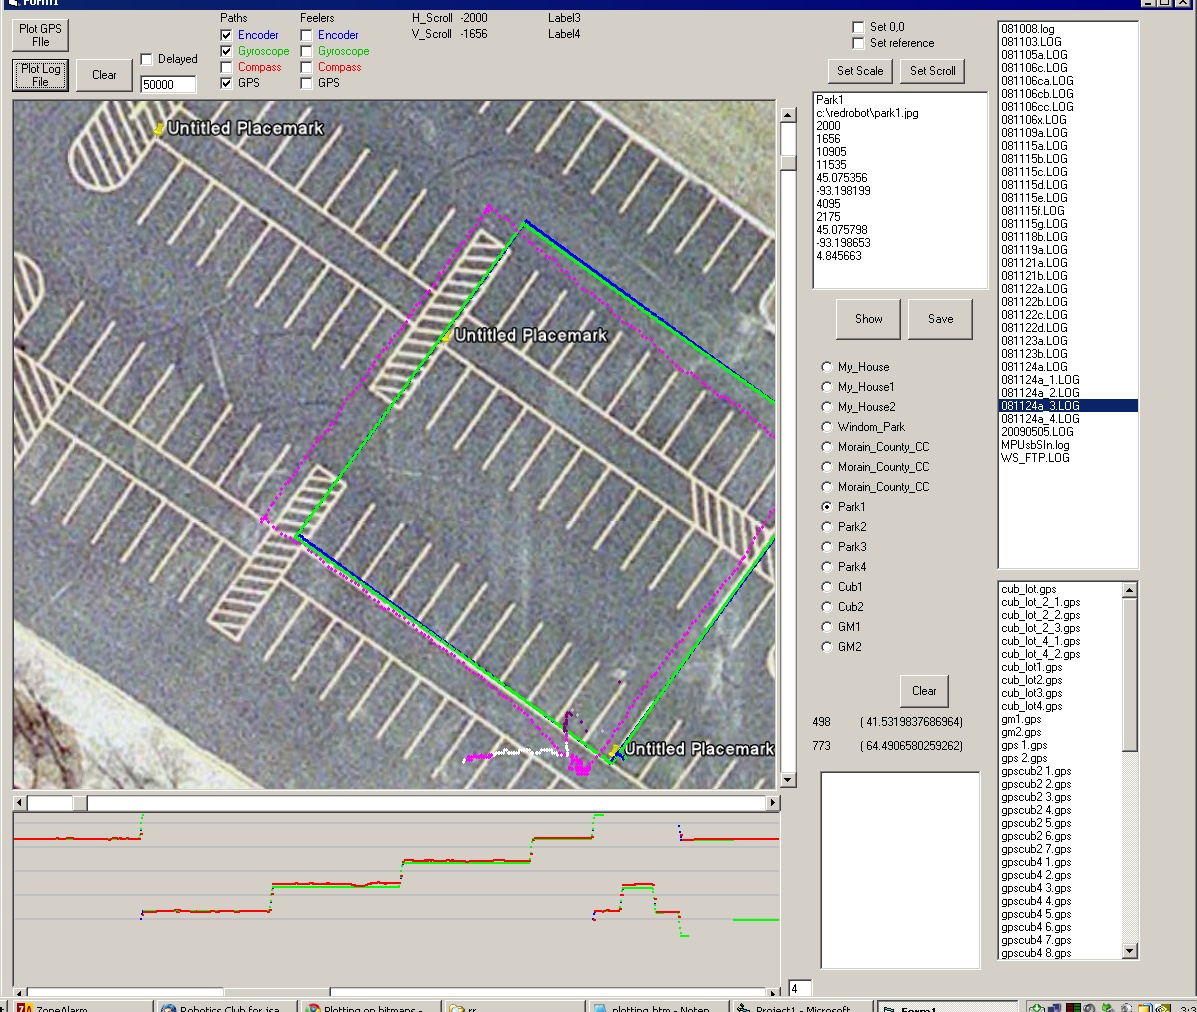Click the map's horizontal scrollbar right arrow
The height and width of the screenshot is (1012, 1197).
[772, 803]
